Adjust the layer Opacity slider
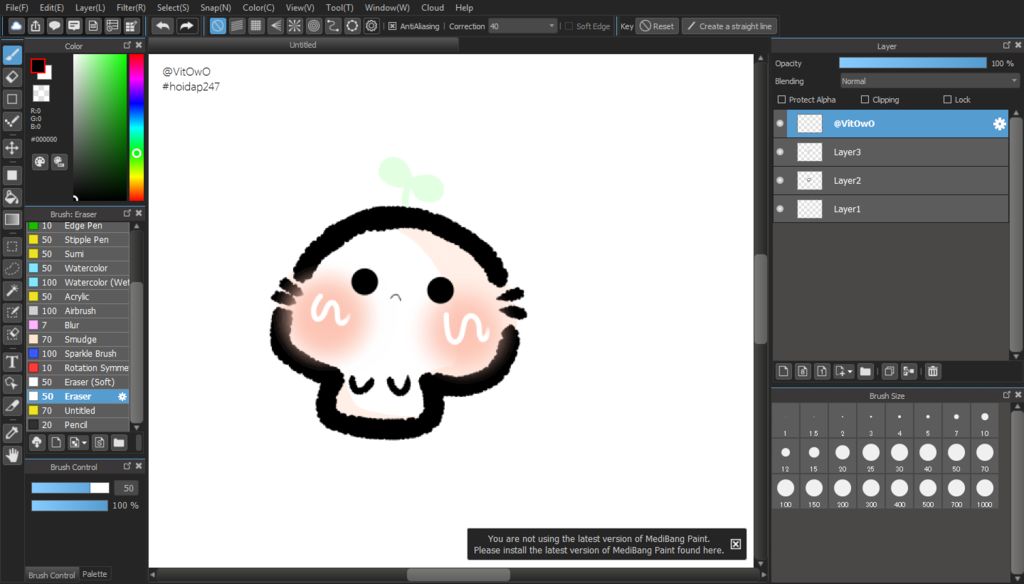Image resolution: width=1024 pixels, height=584 pixels. pyautogui.click(x=912, y=63)
